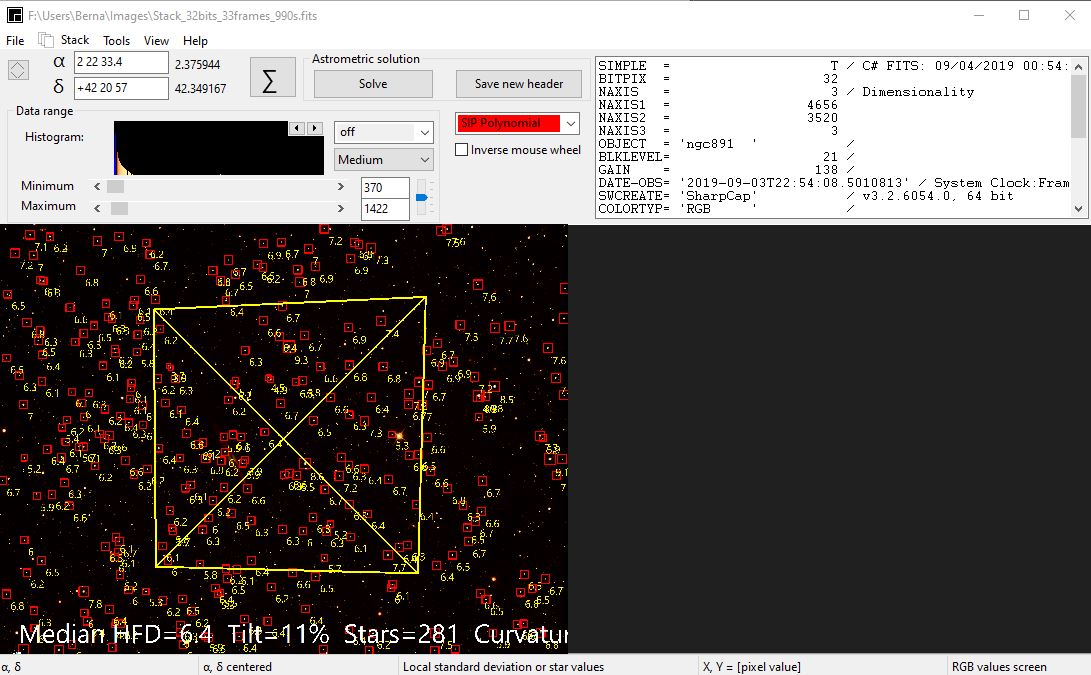The image size is (1091, 675).
Task: Click the stacked-pages icon before the Stack menu
Action: pos(46,40)
